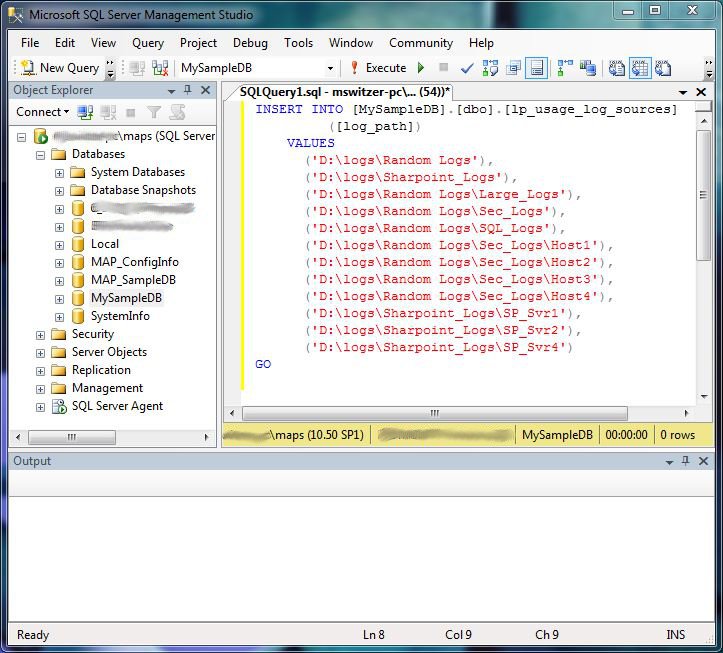
Task: Click the Local database cylinder icon
Action: click(78, 244)
